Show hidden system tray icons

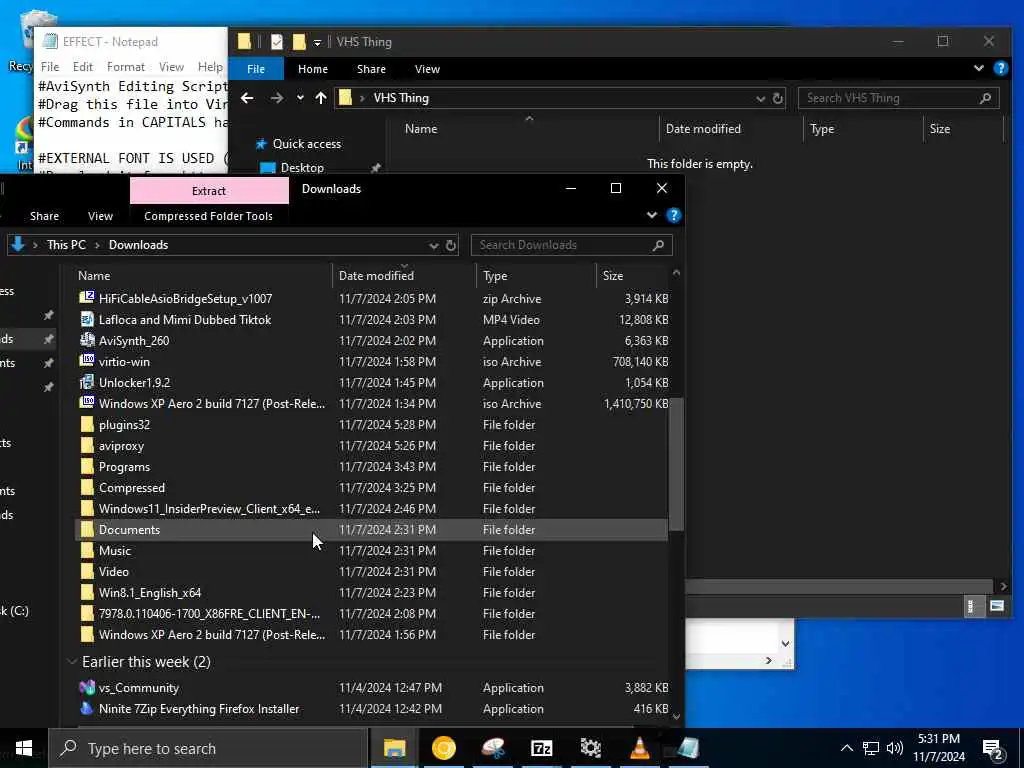pos(846,748)
